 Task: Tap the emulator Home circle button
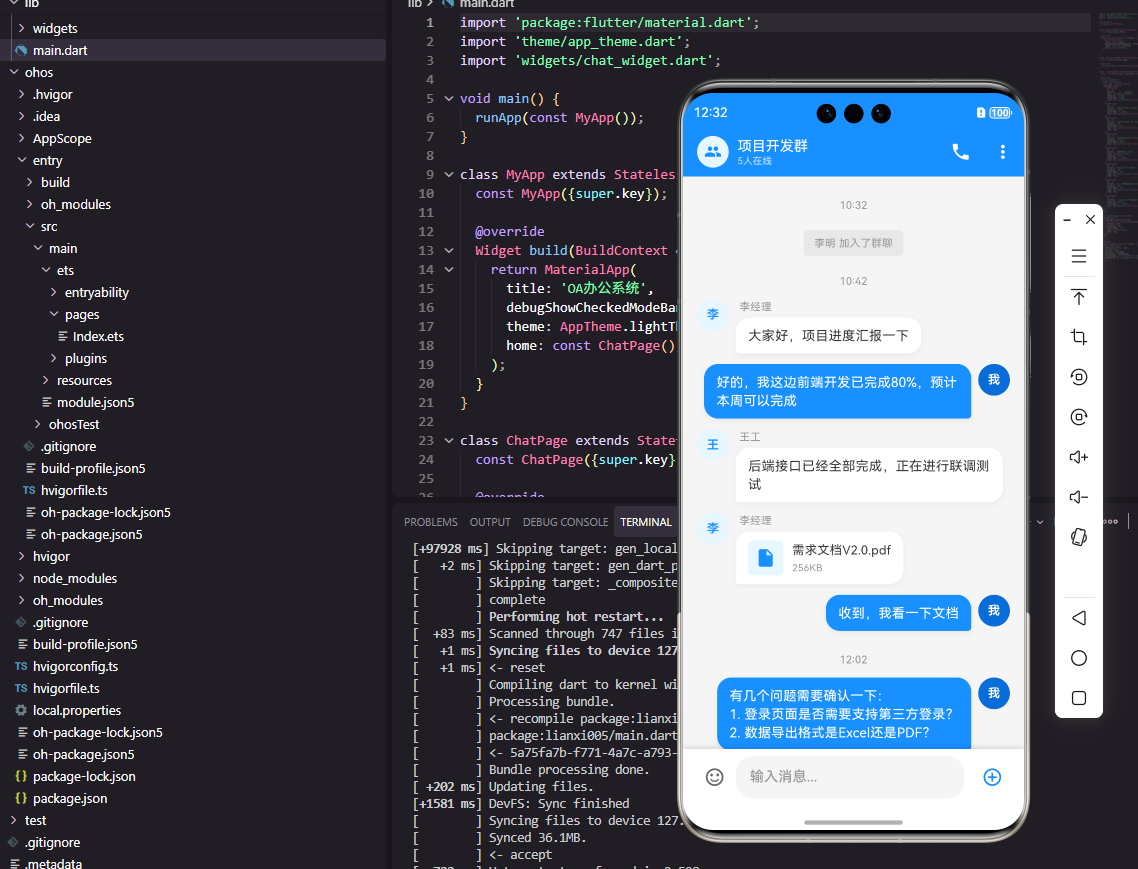(1078, 658)
